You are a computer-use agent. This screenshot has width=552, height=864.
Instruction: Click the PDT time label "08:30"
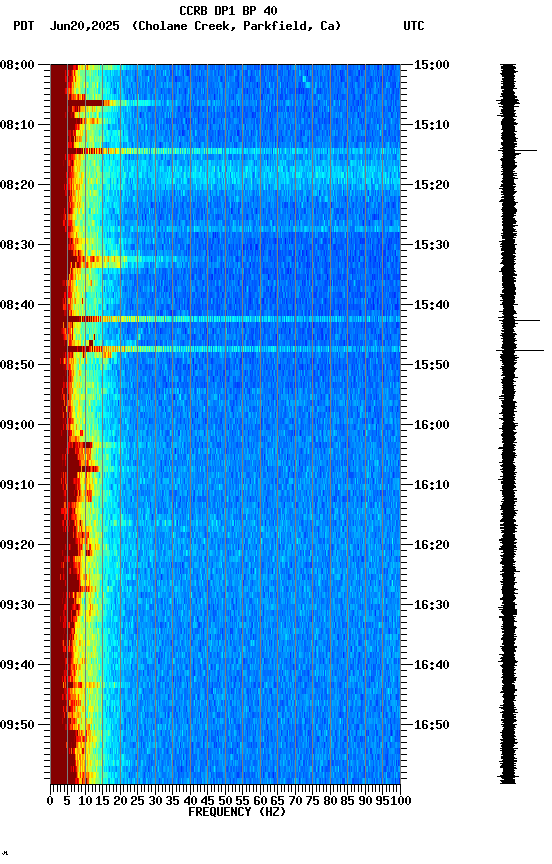click(x=17, y=245)
